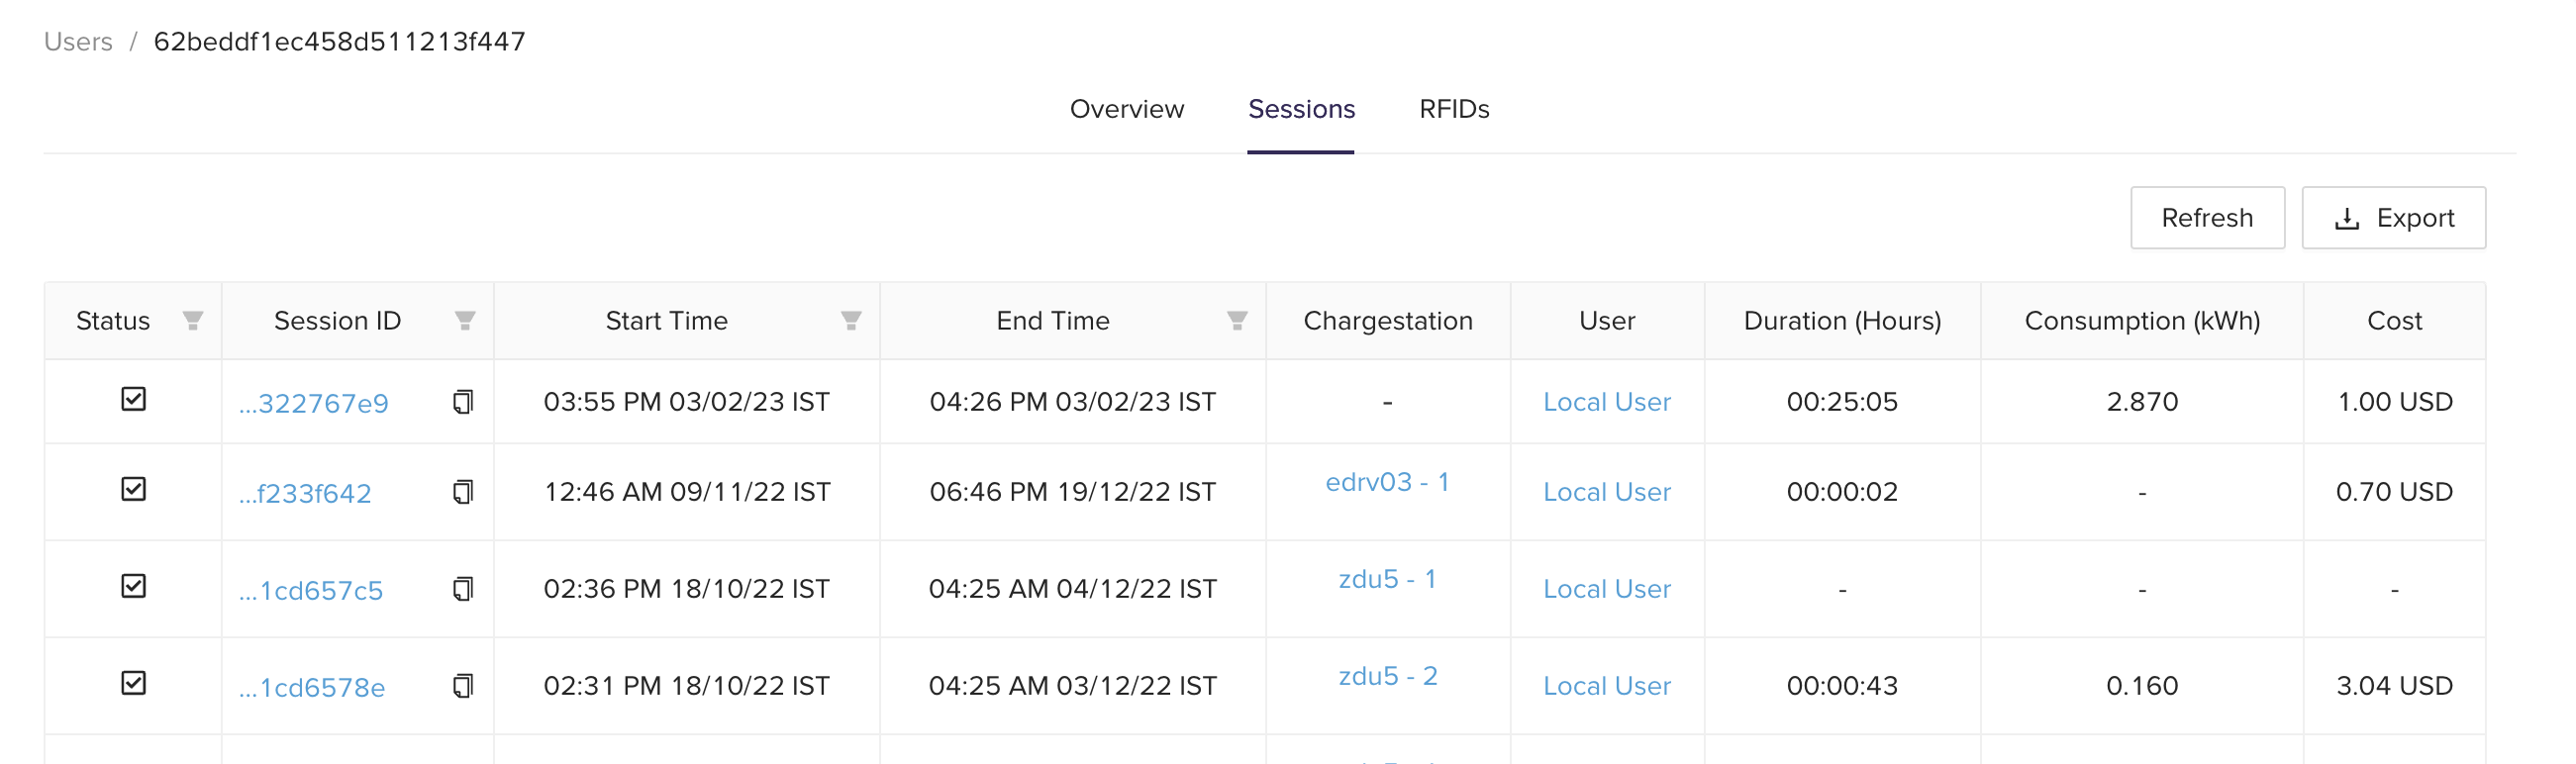Select start time 03:55 PM 03/02/23 IST
Image resolution: width=2576 pixels, height=764 pixels.
point(686,402)
